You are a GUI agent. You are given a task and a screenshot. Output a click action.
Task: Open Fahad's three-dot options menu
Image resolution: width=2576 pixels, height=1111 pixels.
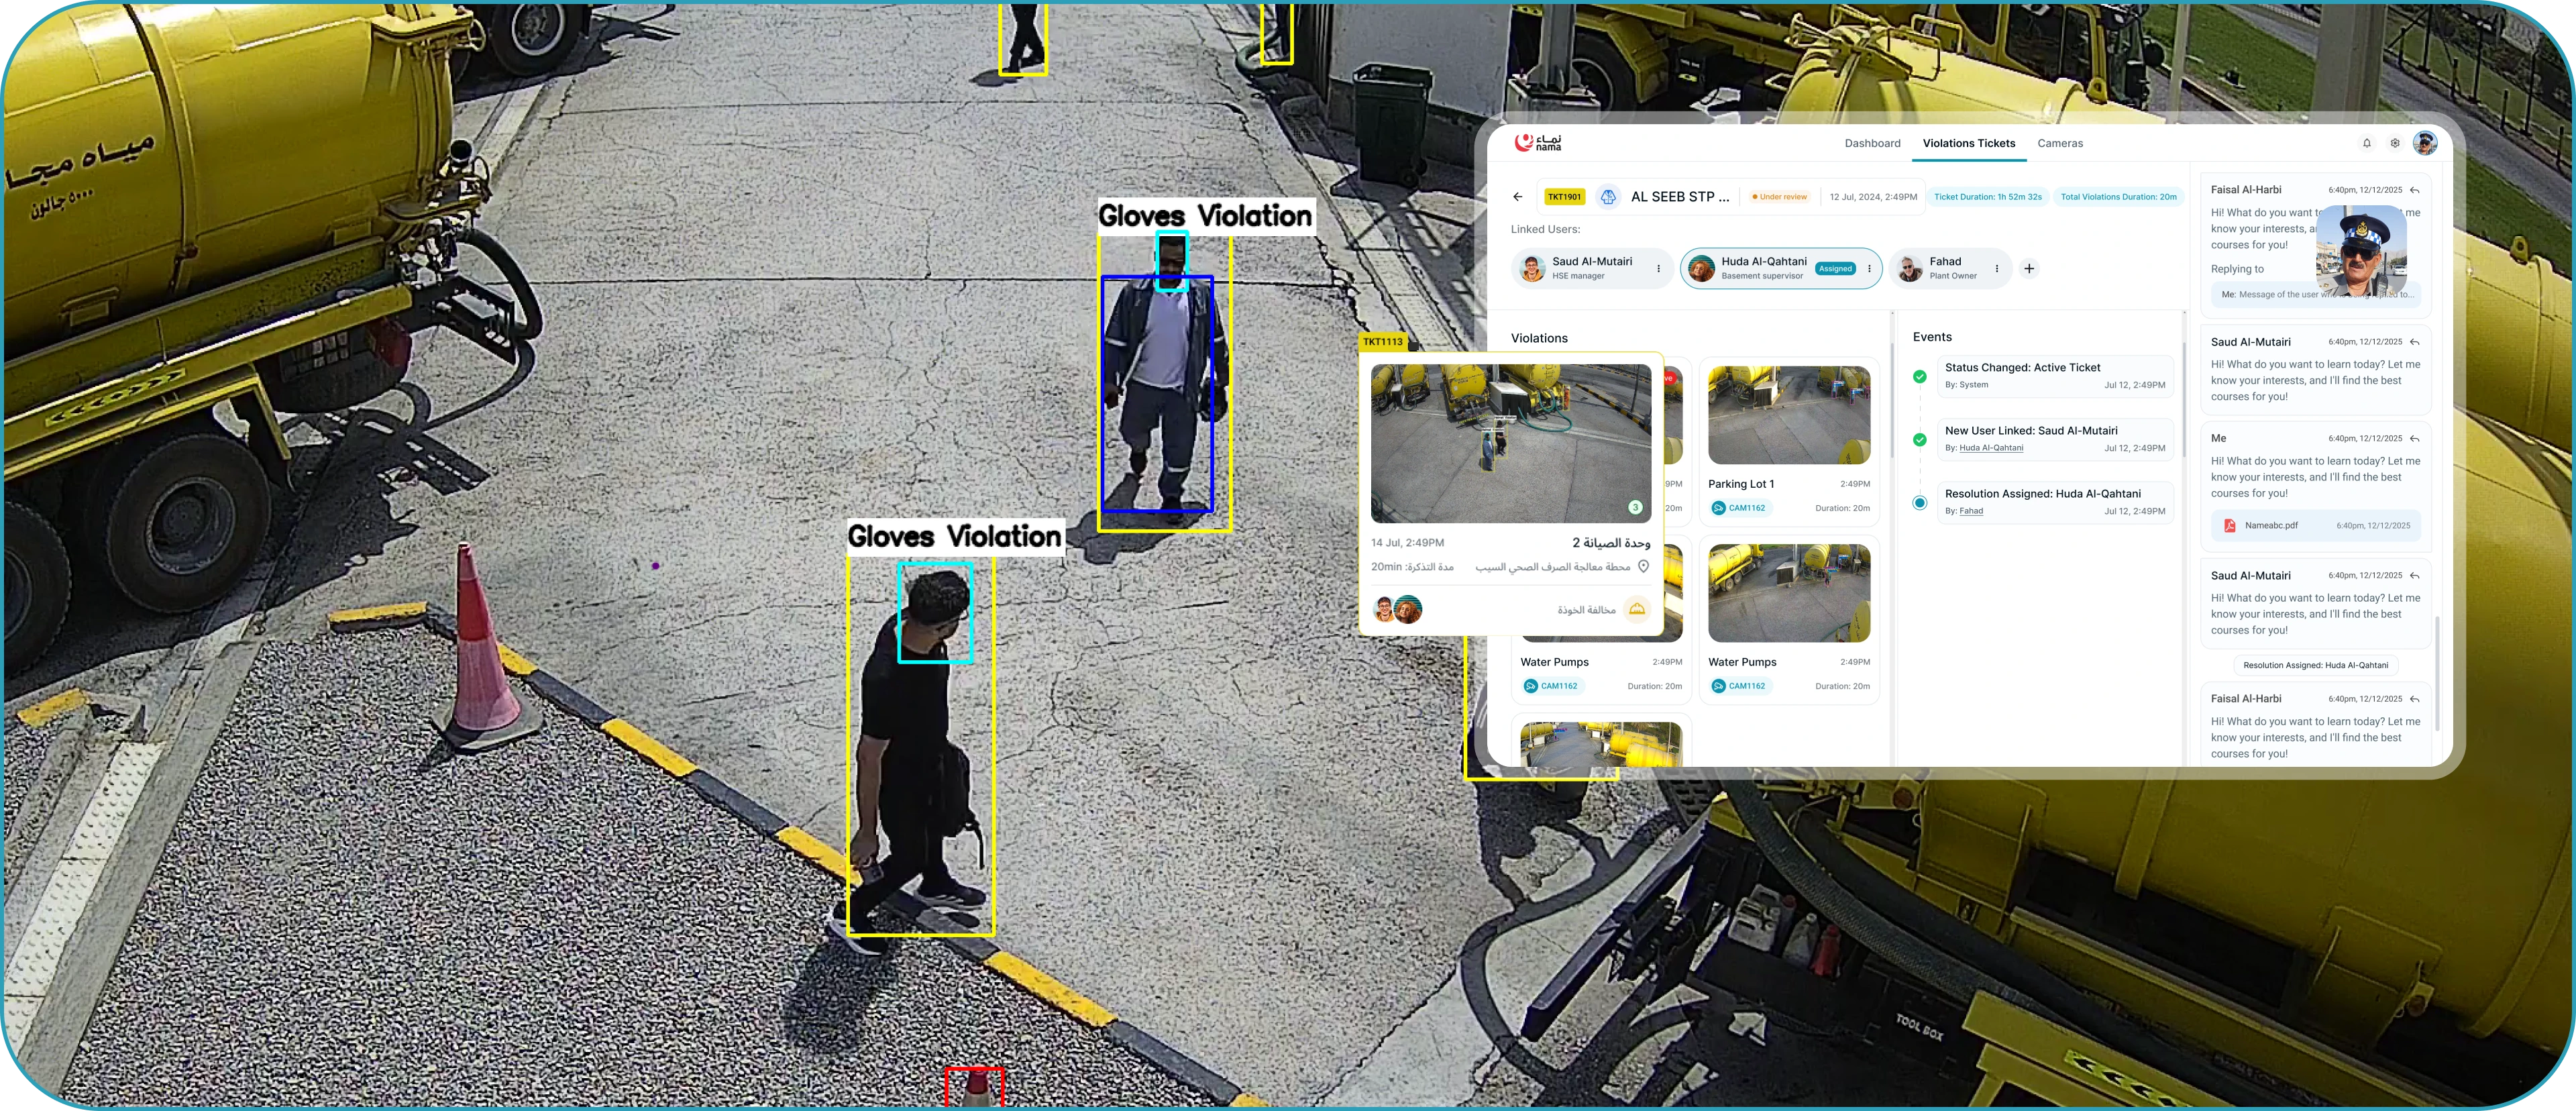(x=1997, y=268)
